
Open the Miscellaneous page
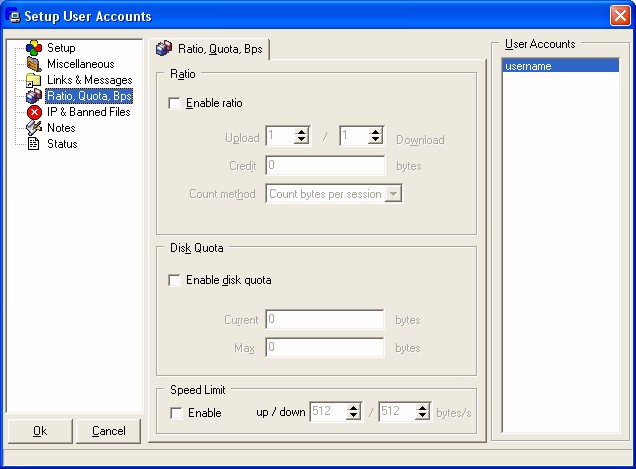[81, 64]
